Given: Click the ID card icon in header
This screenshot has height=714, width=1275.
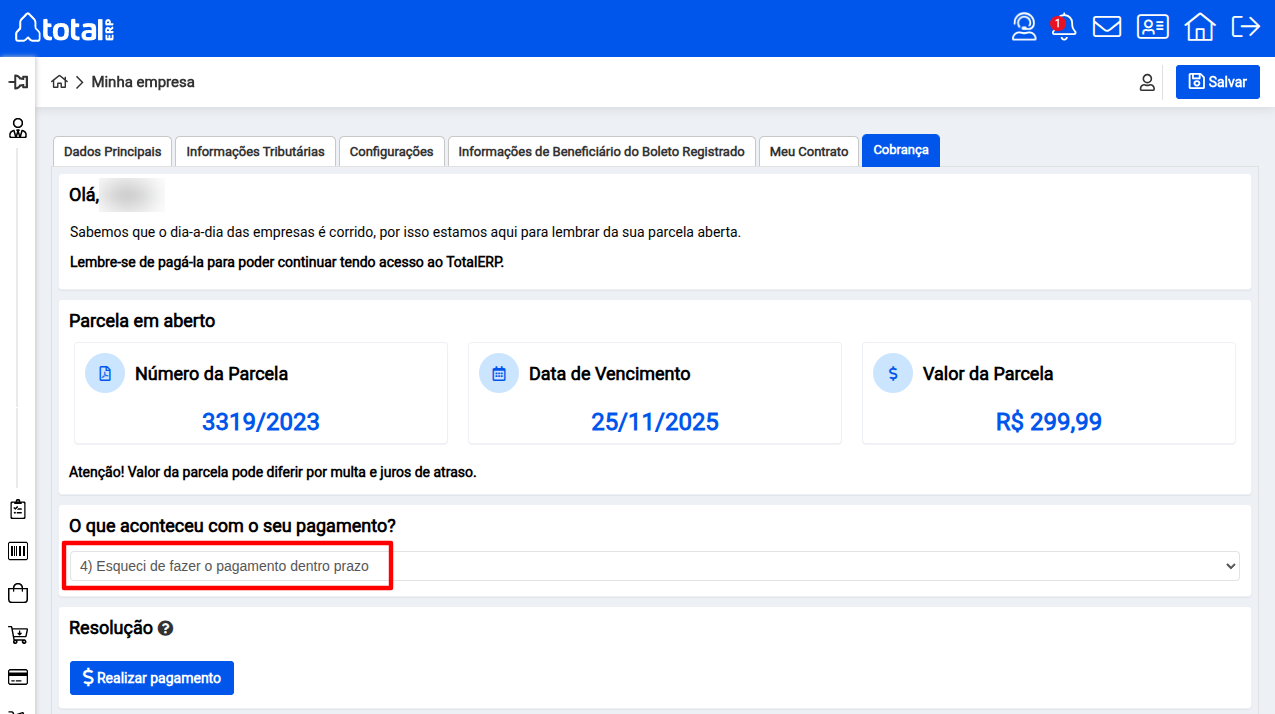Looking at the screenshot, I should click(1153, 27).
